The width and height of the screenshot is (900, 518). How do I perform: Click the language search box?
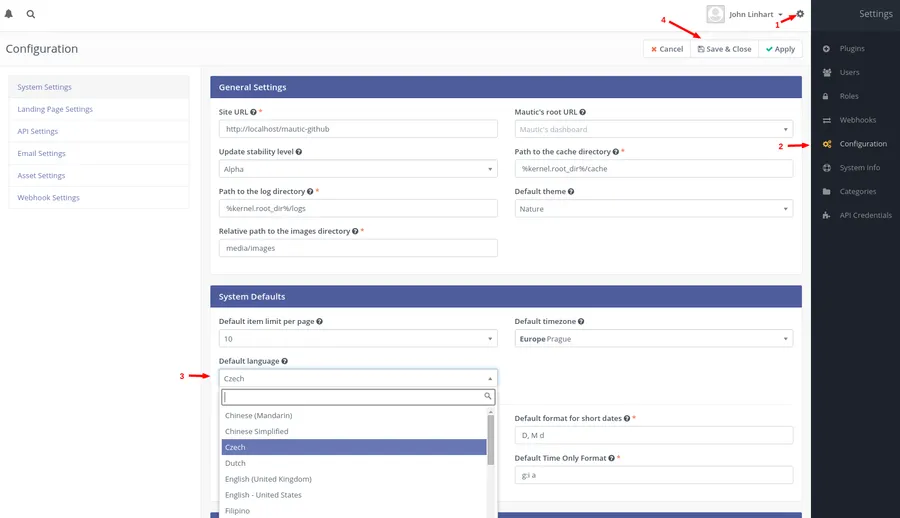358,397
